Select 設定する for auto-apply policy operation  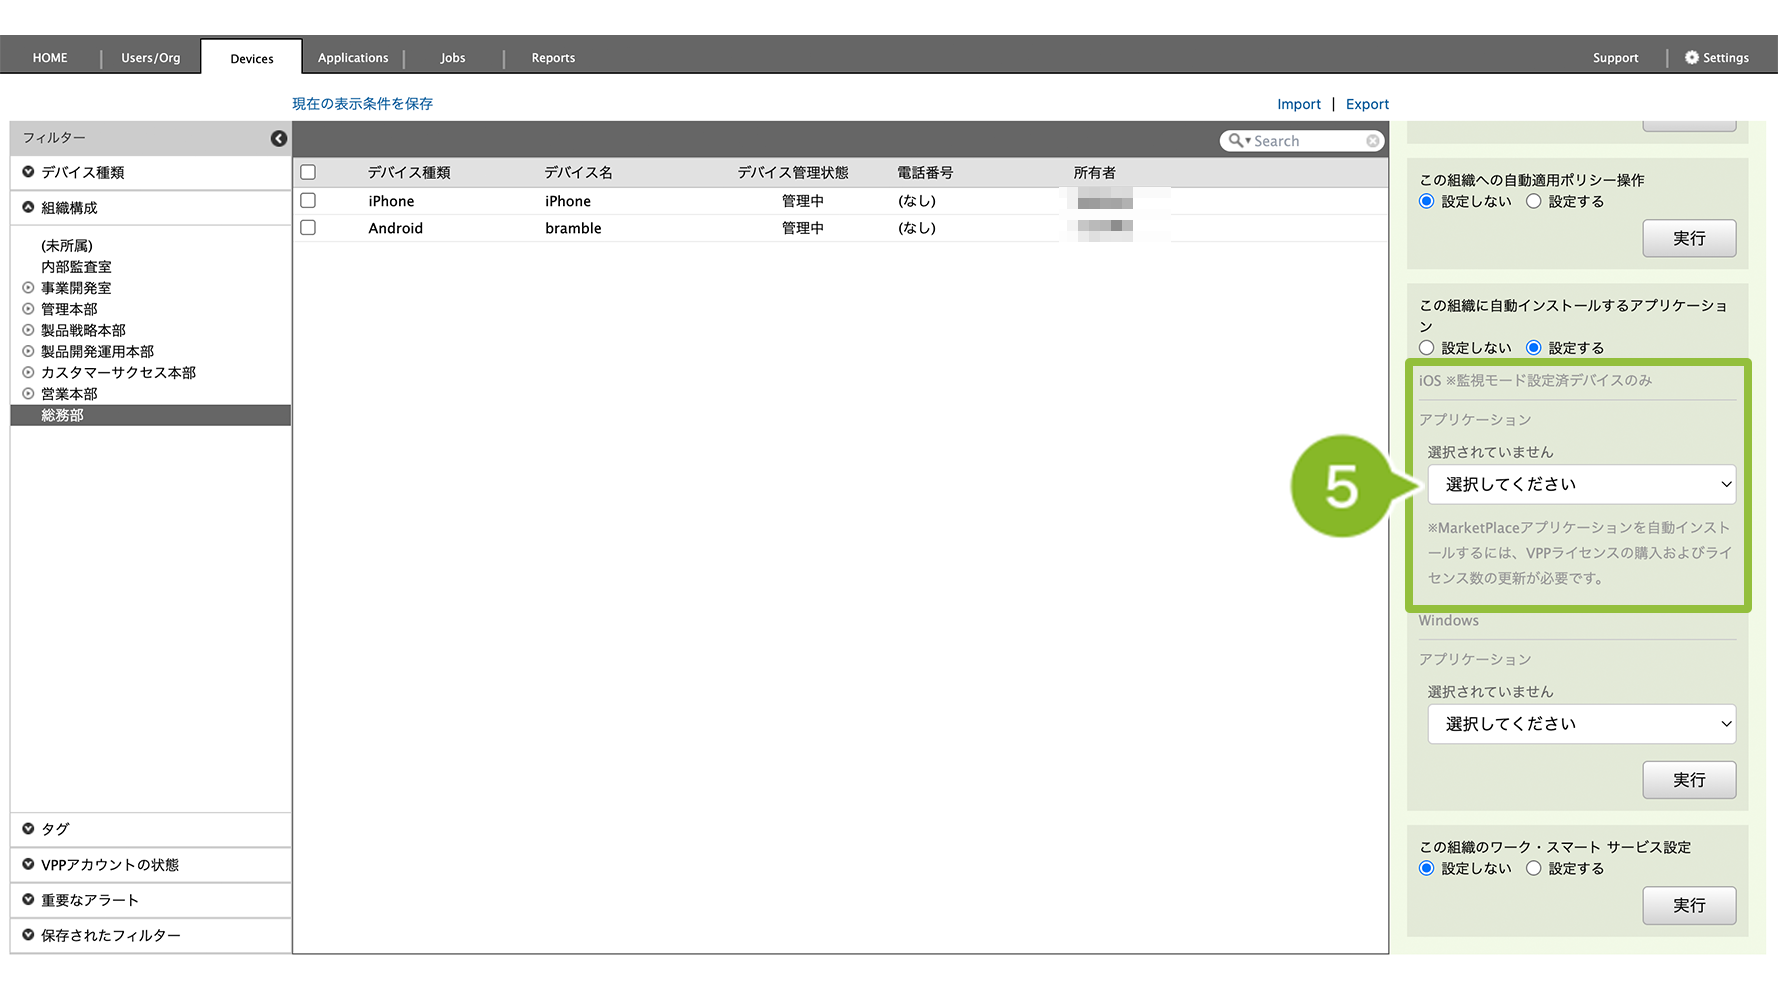point(1533,202)
